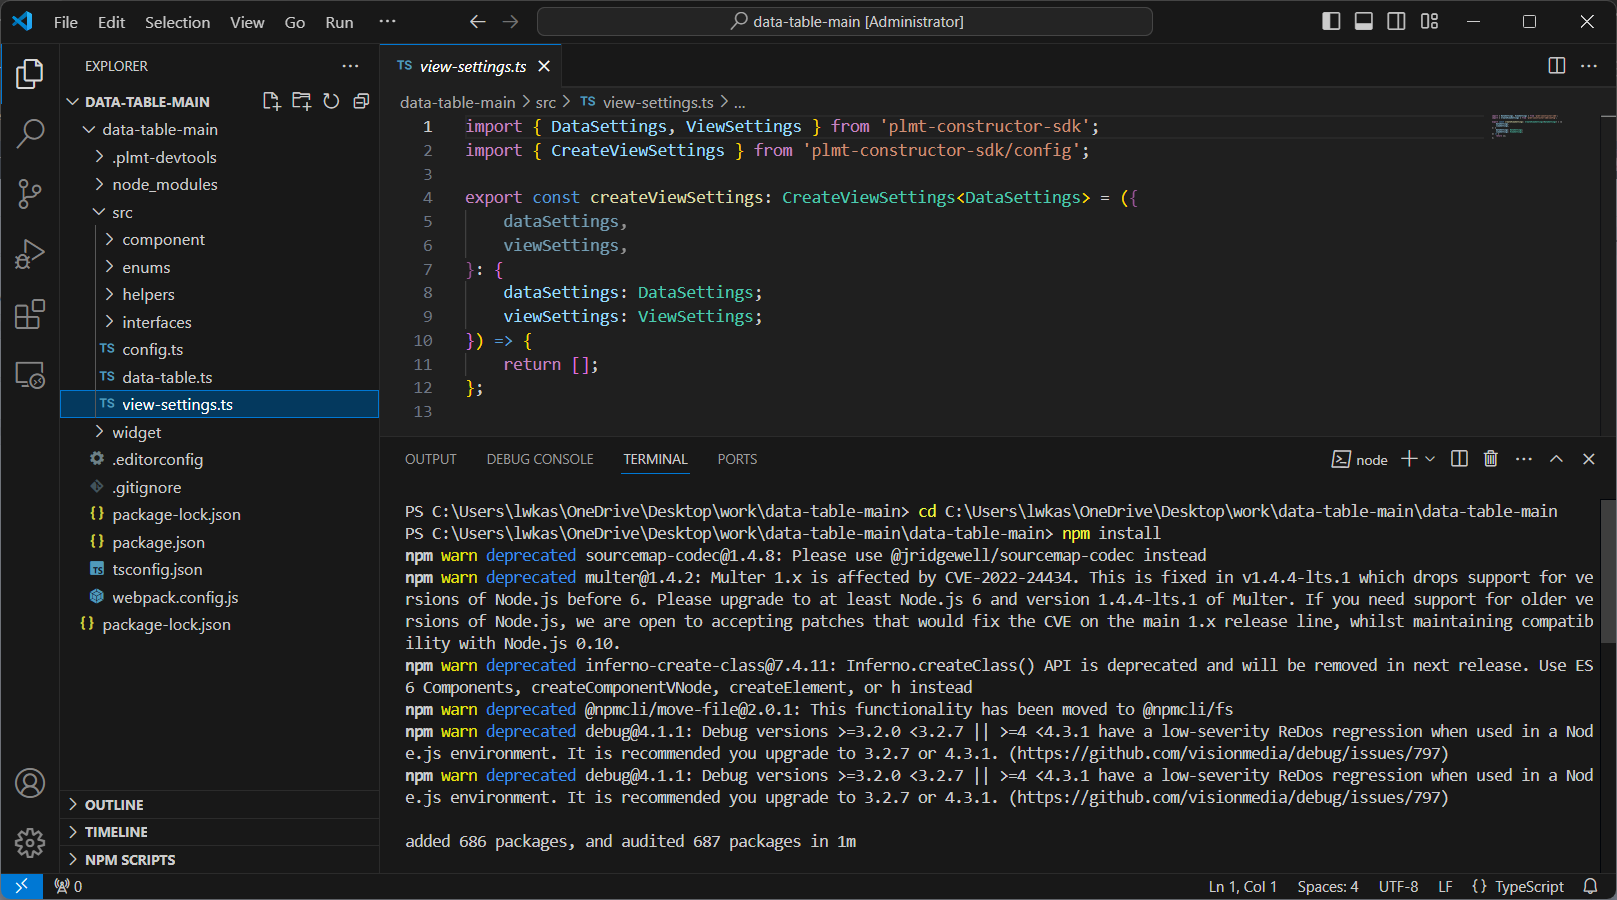Click the New File icon in Explorer

(271, 101)
